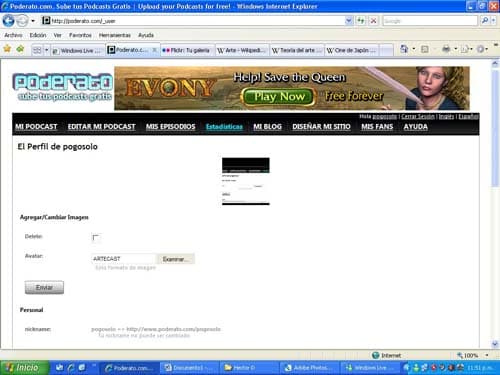
Task: Click the Refresh page icon
Action: pyautogui.click(x=361, y=21)
